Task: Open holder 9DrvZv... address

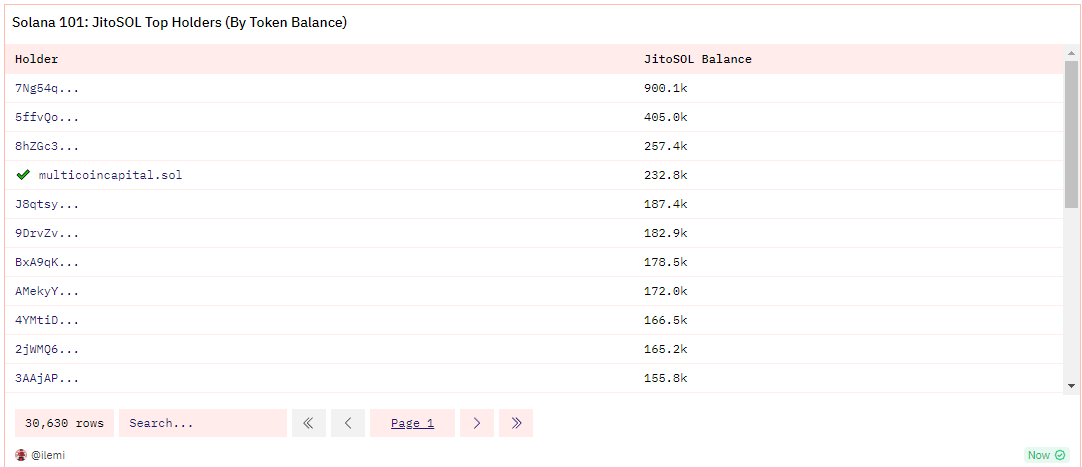Action: pyautogui.click(x=47, y=233)
